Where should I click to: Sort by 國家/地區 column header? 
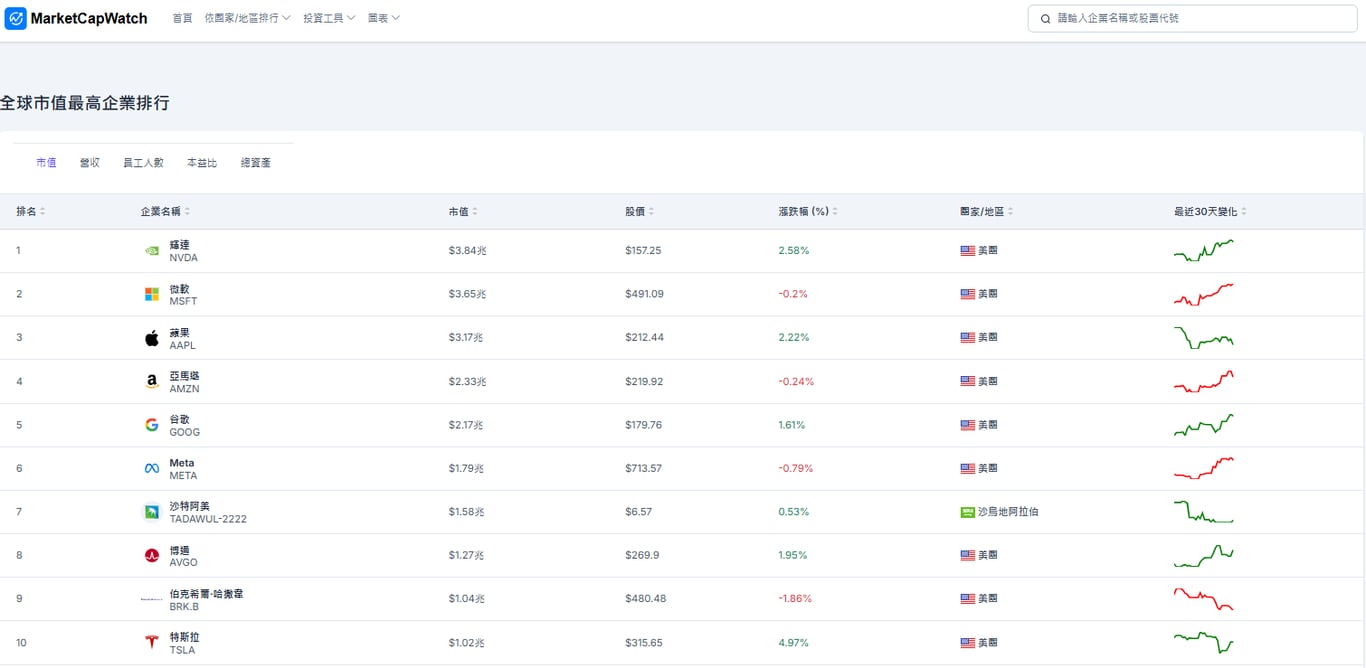(x=986, y=212)
